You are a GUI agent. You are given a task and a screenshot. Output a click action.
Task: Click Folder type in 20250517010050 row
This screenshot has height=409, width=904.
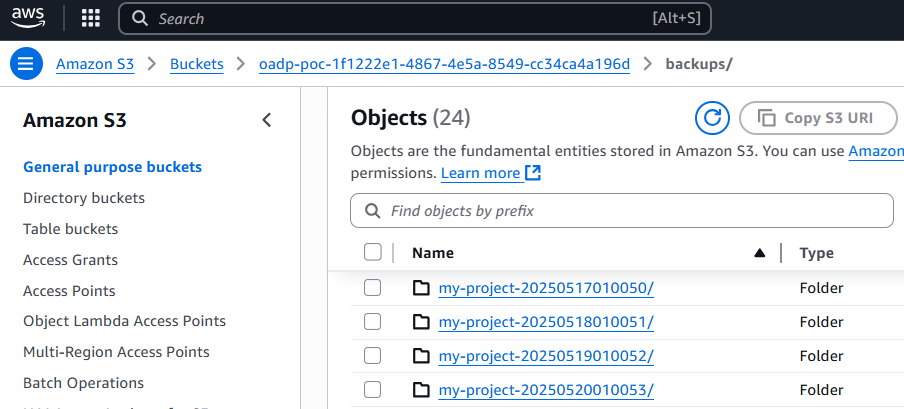coord(821,288)
